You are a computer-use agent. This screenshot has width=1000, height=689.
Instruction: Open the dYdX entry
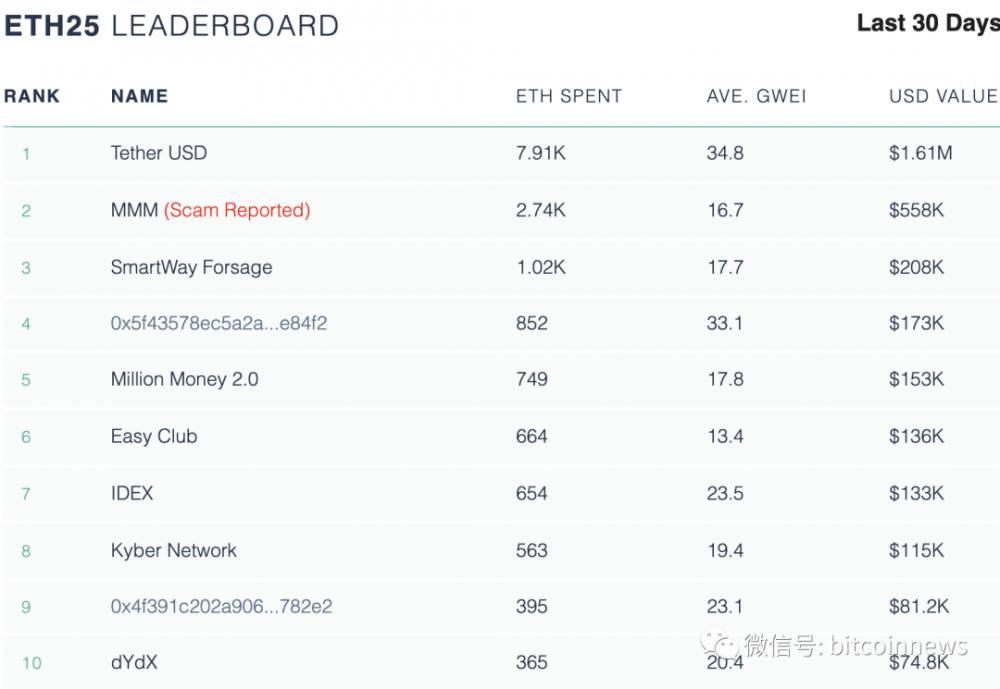pyautogui.click(x=134, y=662)
